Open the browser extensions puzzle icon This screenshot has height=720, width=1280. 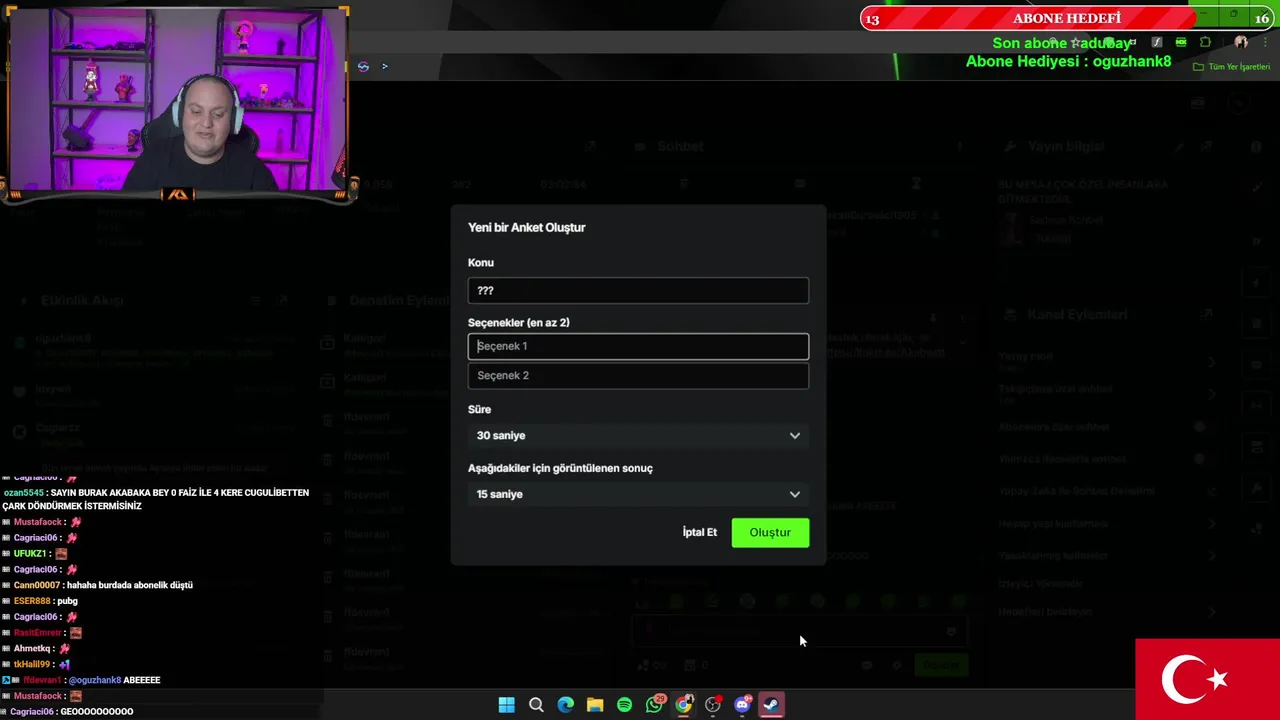1205,42
